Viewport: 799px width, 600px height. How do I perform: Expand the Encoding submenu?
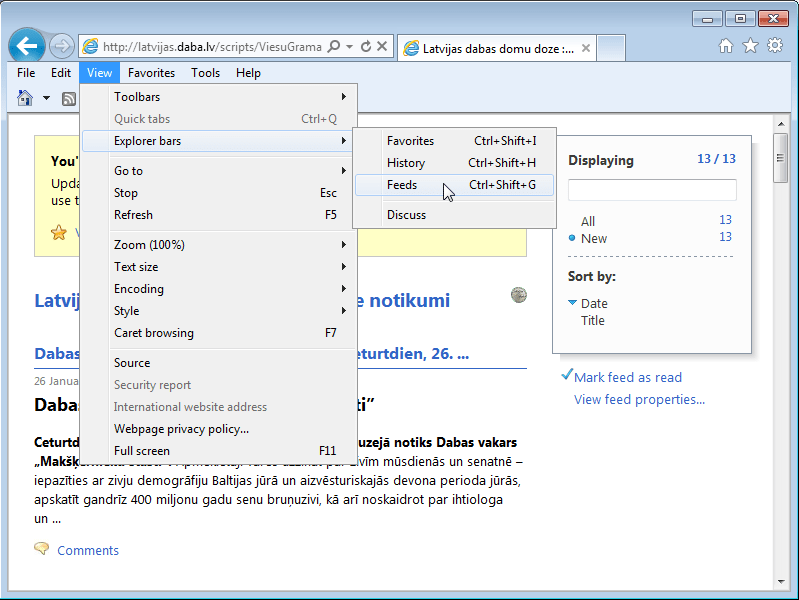[x=219, y=289]
